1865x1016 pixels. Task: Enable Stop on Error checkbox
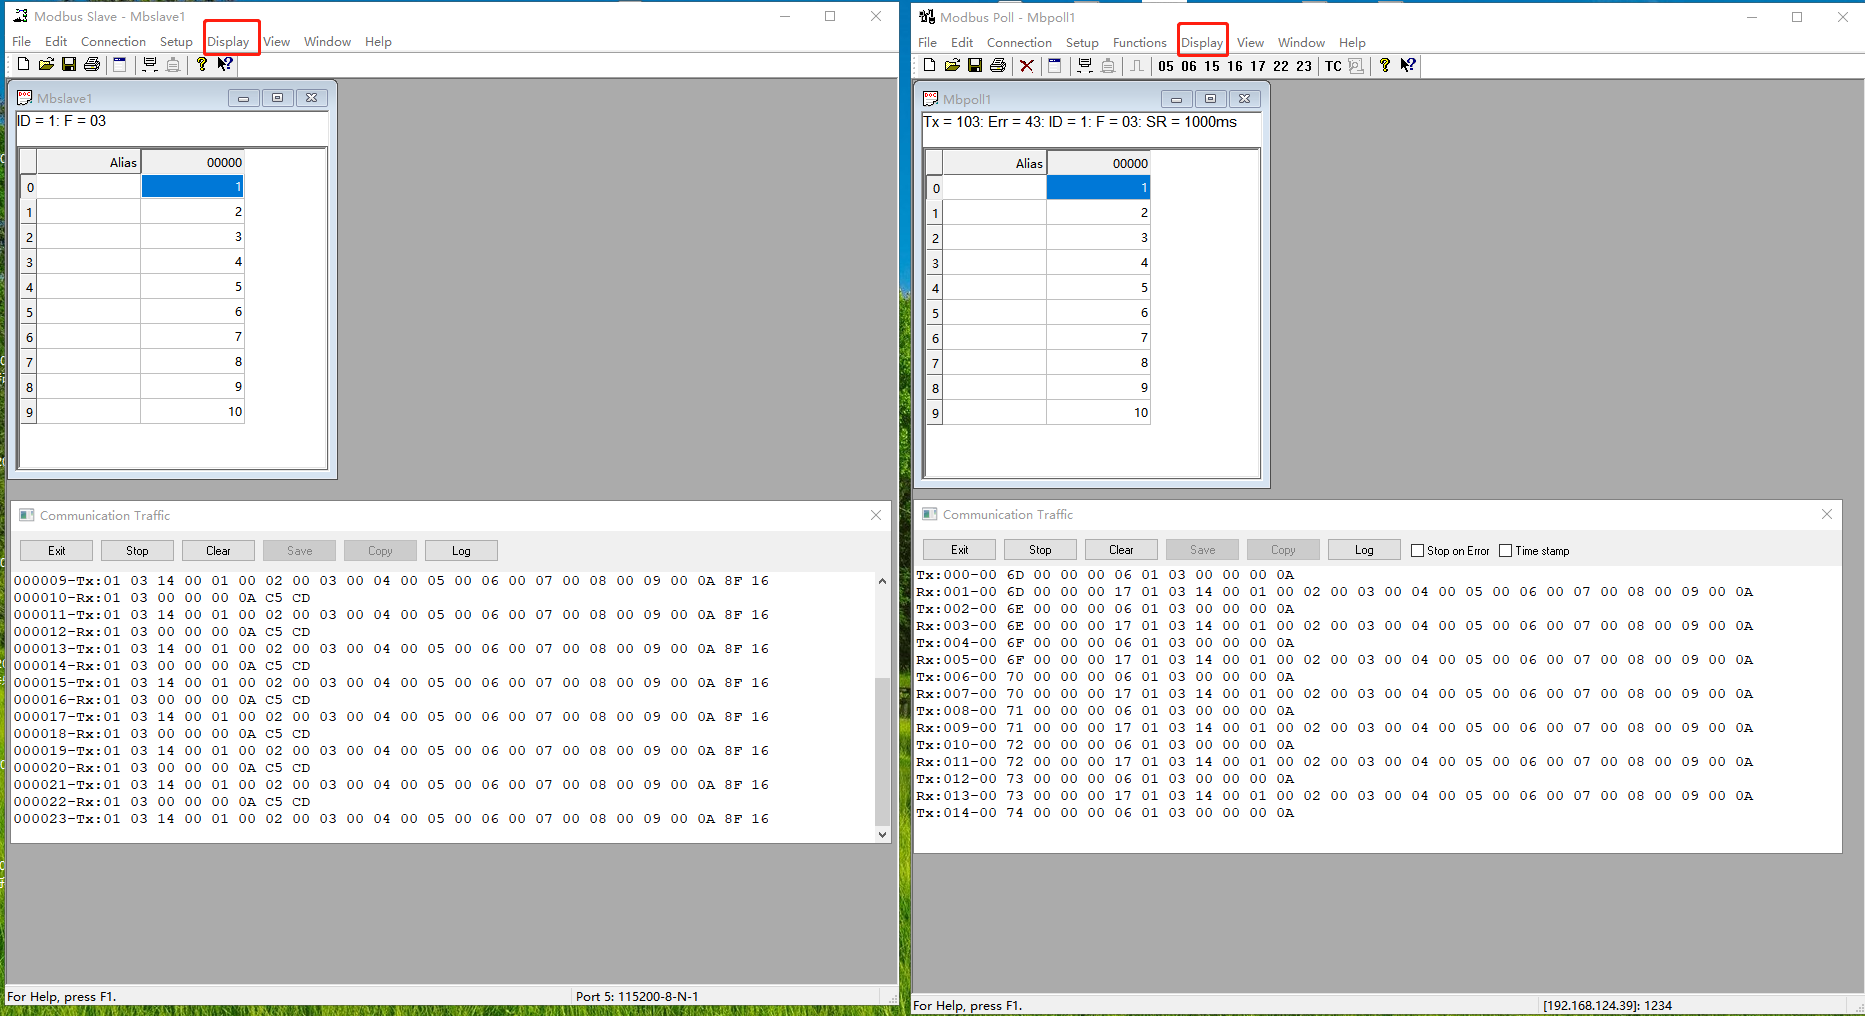tap(1417, 551)
